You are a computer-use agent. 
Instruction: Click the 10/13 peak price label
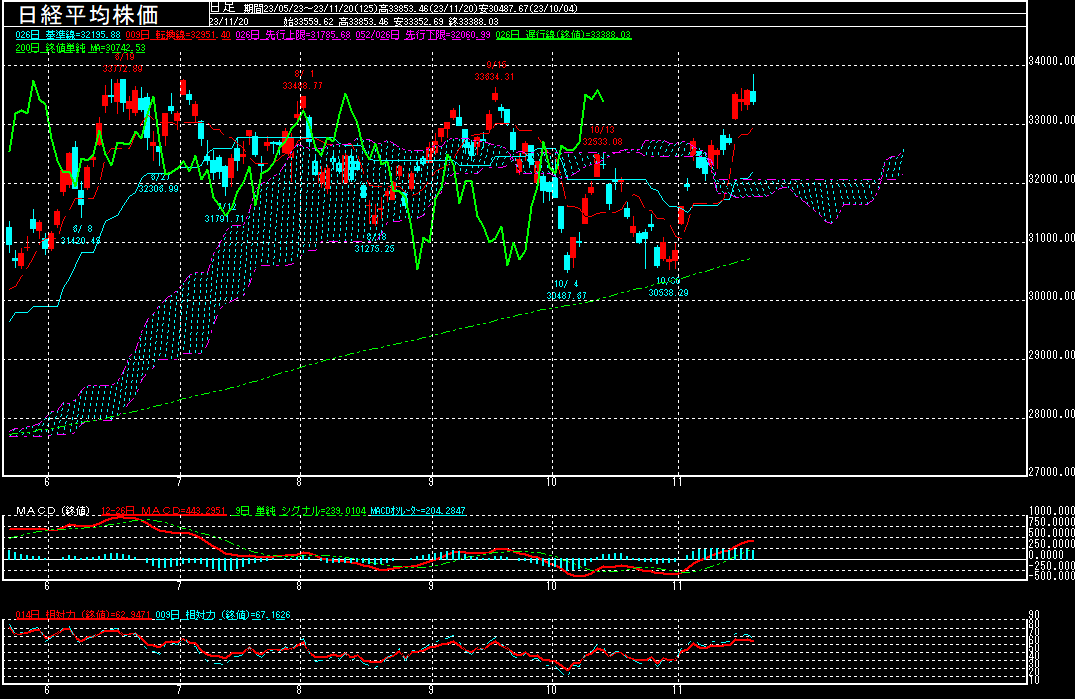[x=603, y=136]
